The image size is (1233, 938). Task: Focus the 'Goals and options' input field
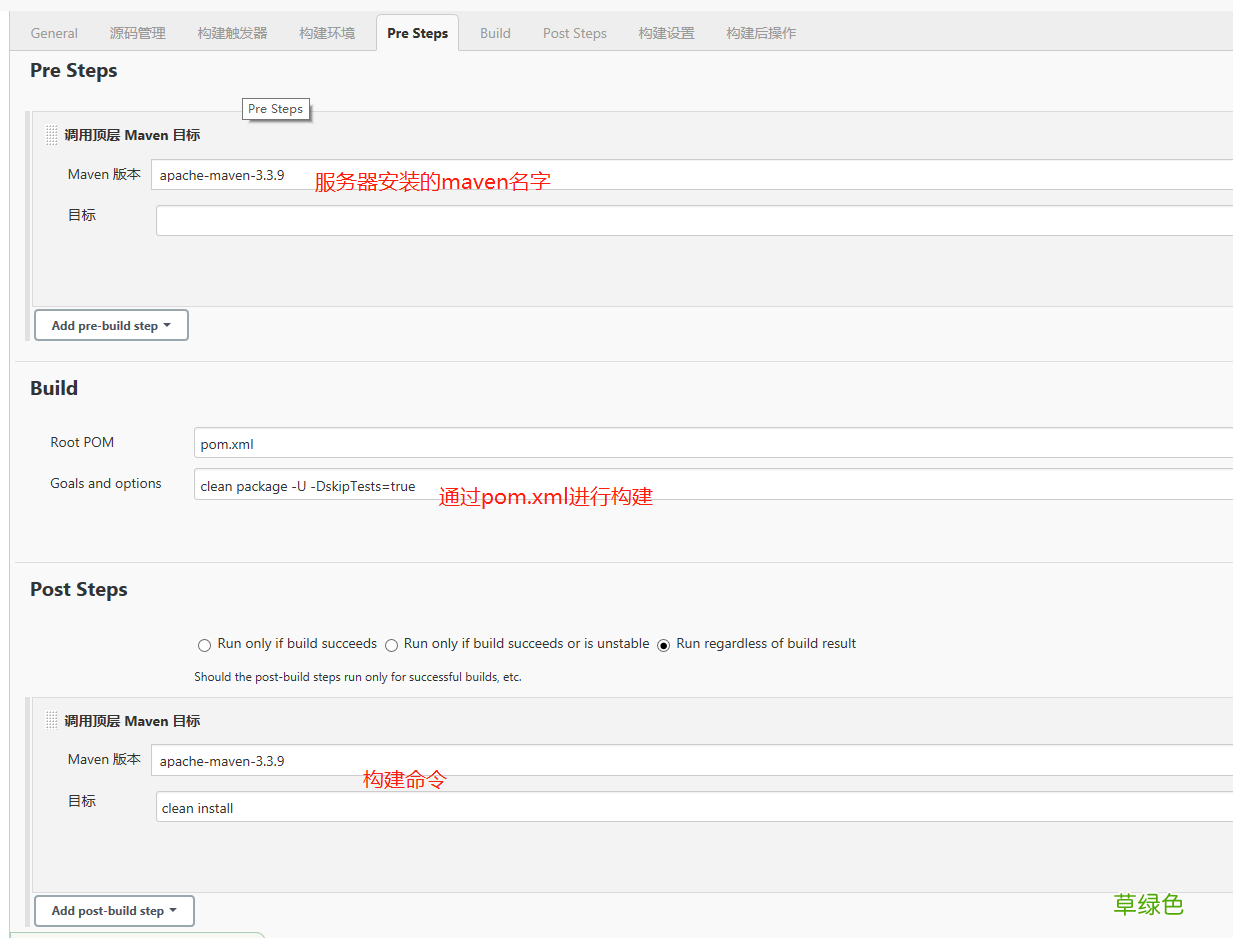(712, 485)
